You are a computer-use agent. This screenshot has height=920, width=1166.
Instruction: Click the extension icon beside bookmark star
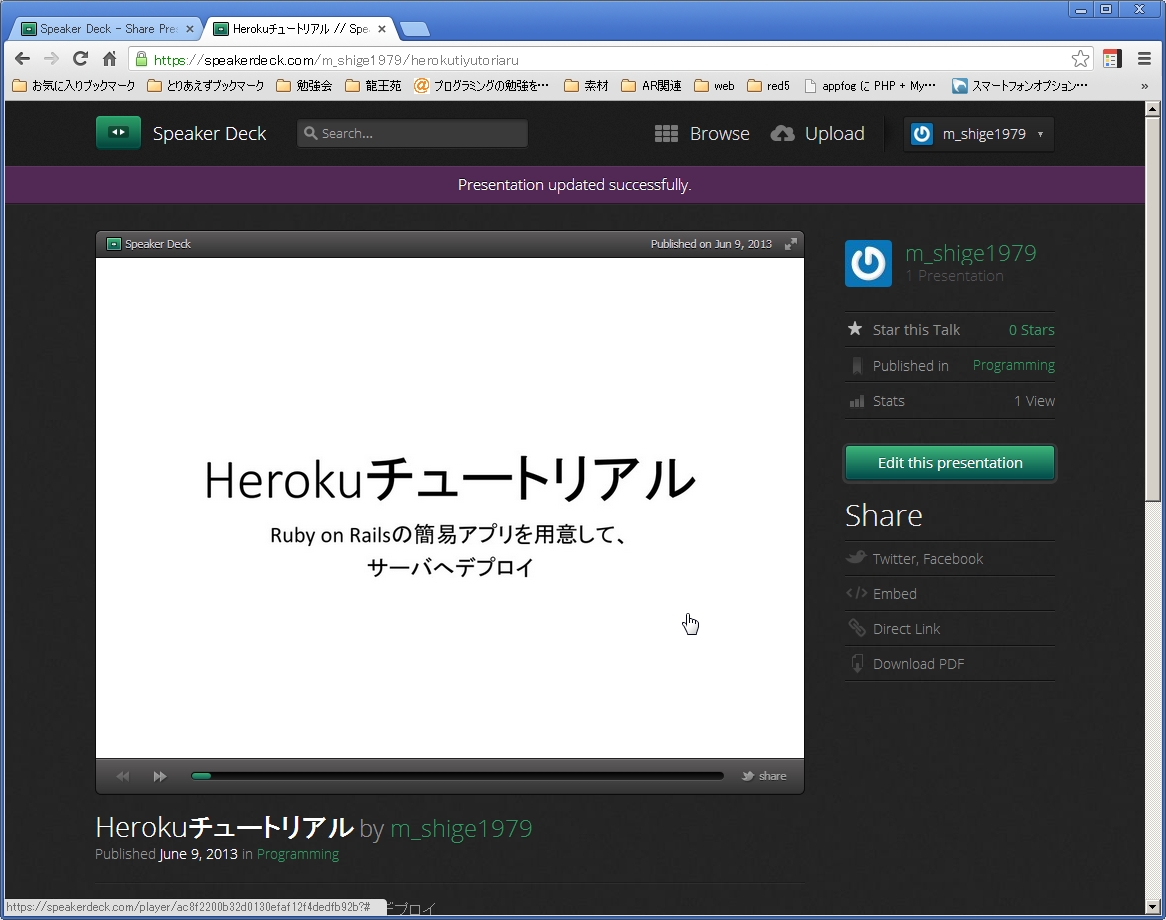coord(1112,59)
